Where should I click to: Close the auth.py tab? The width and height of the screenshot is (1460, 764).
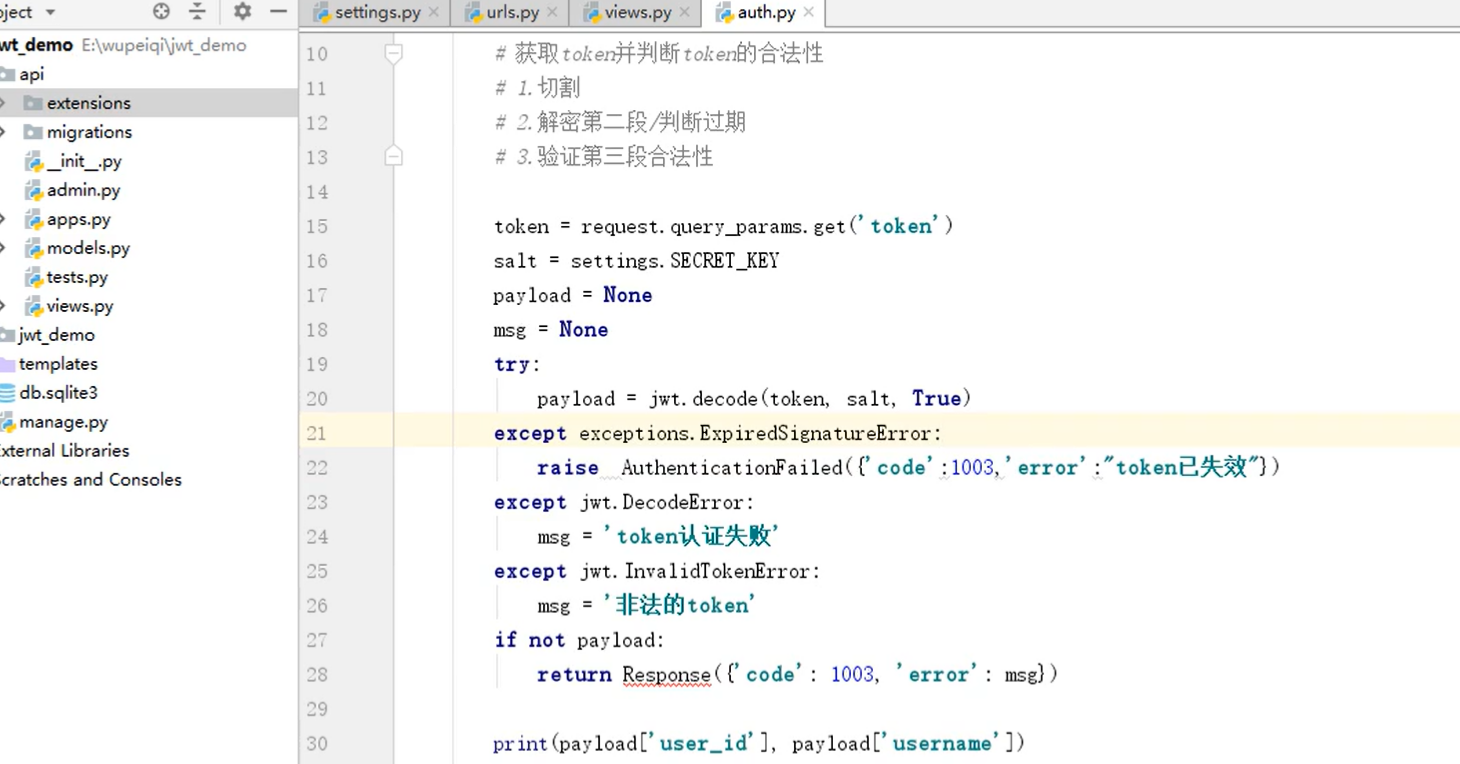pyautogui.click(x=808, y=13)
